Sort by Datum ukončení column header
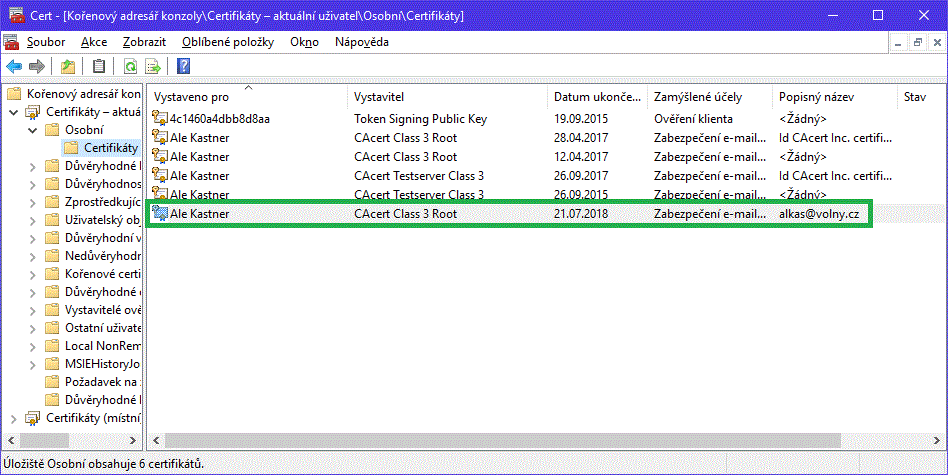This screenshot has width=948, height=475. [x=596, y=97]
